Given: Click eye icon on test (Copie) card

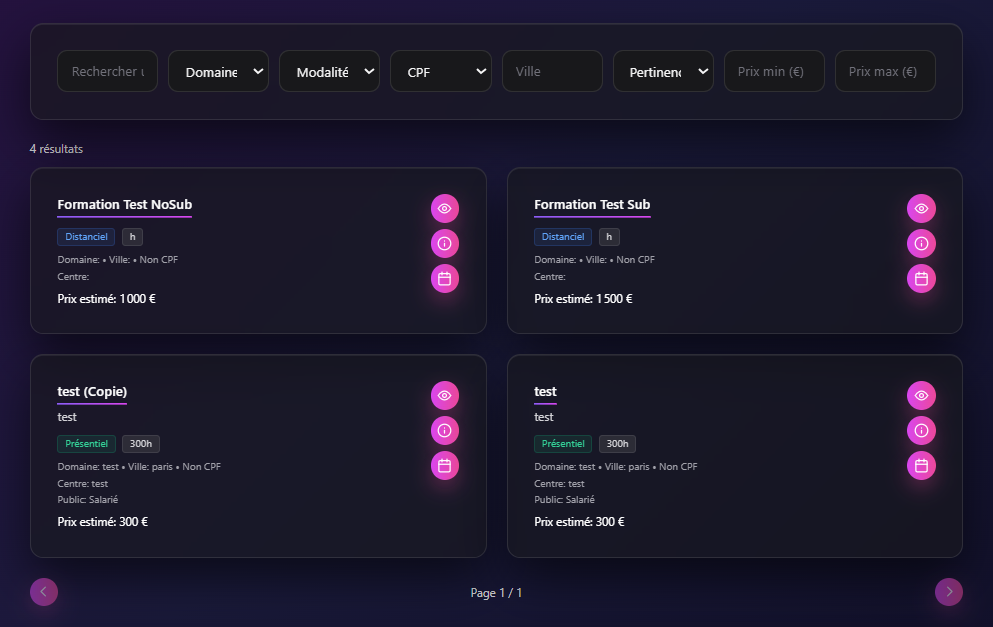Looking at the screenshot, I should point(445,395).
